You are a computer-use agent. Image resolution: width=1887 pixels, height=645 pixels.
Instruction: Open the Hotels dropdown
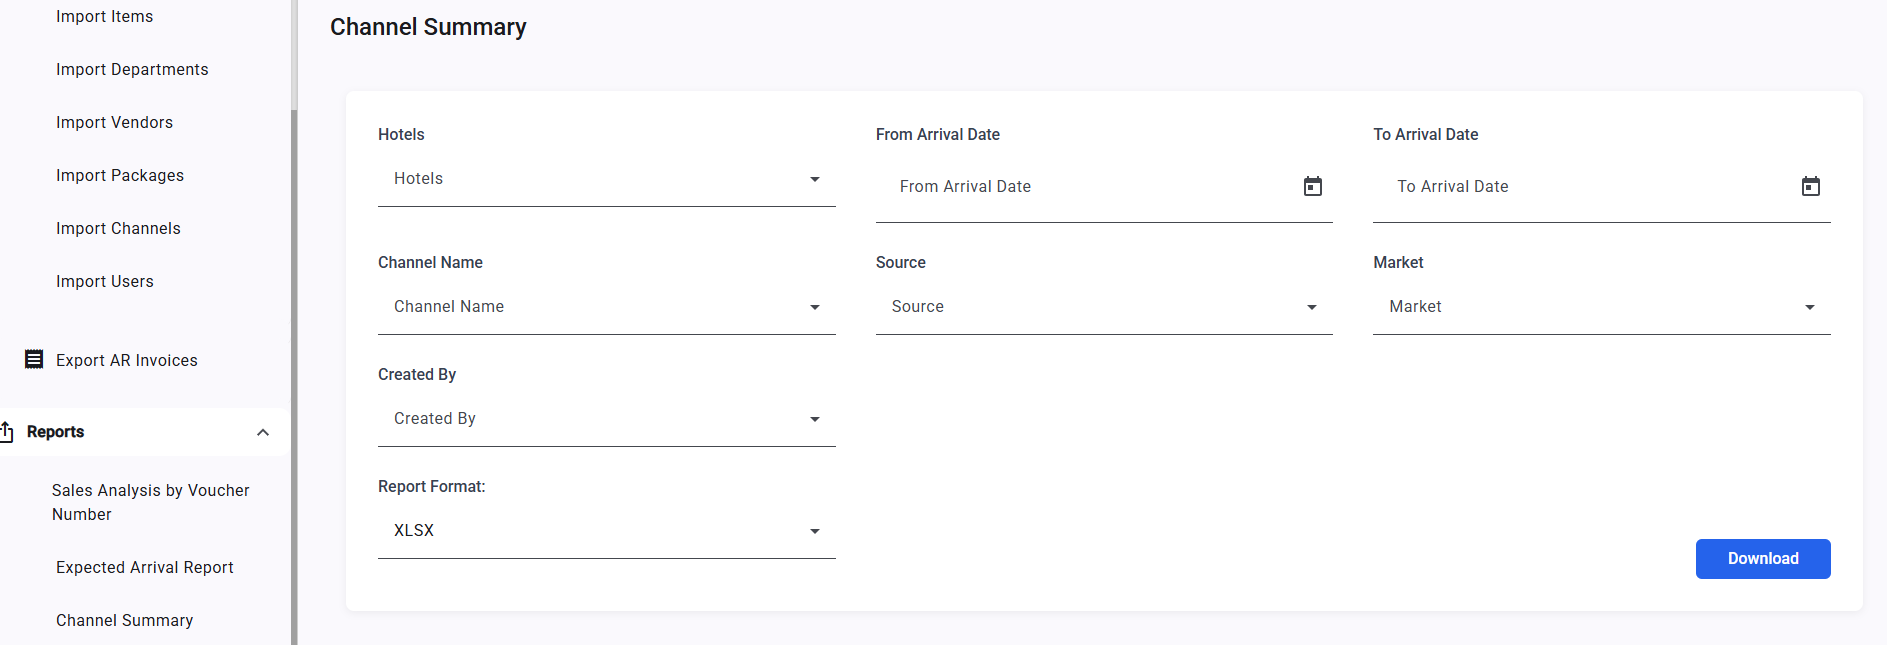[606, 179]
